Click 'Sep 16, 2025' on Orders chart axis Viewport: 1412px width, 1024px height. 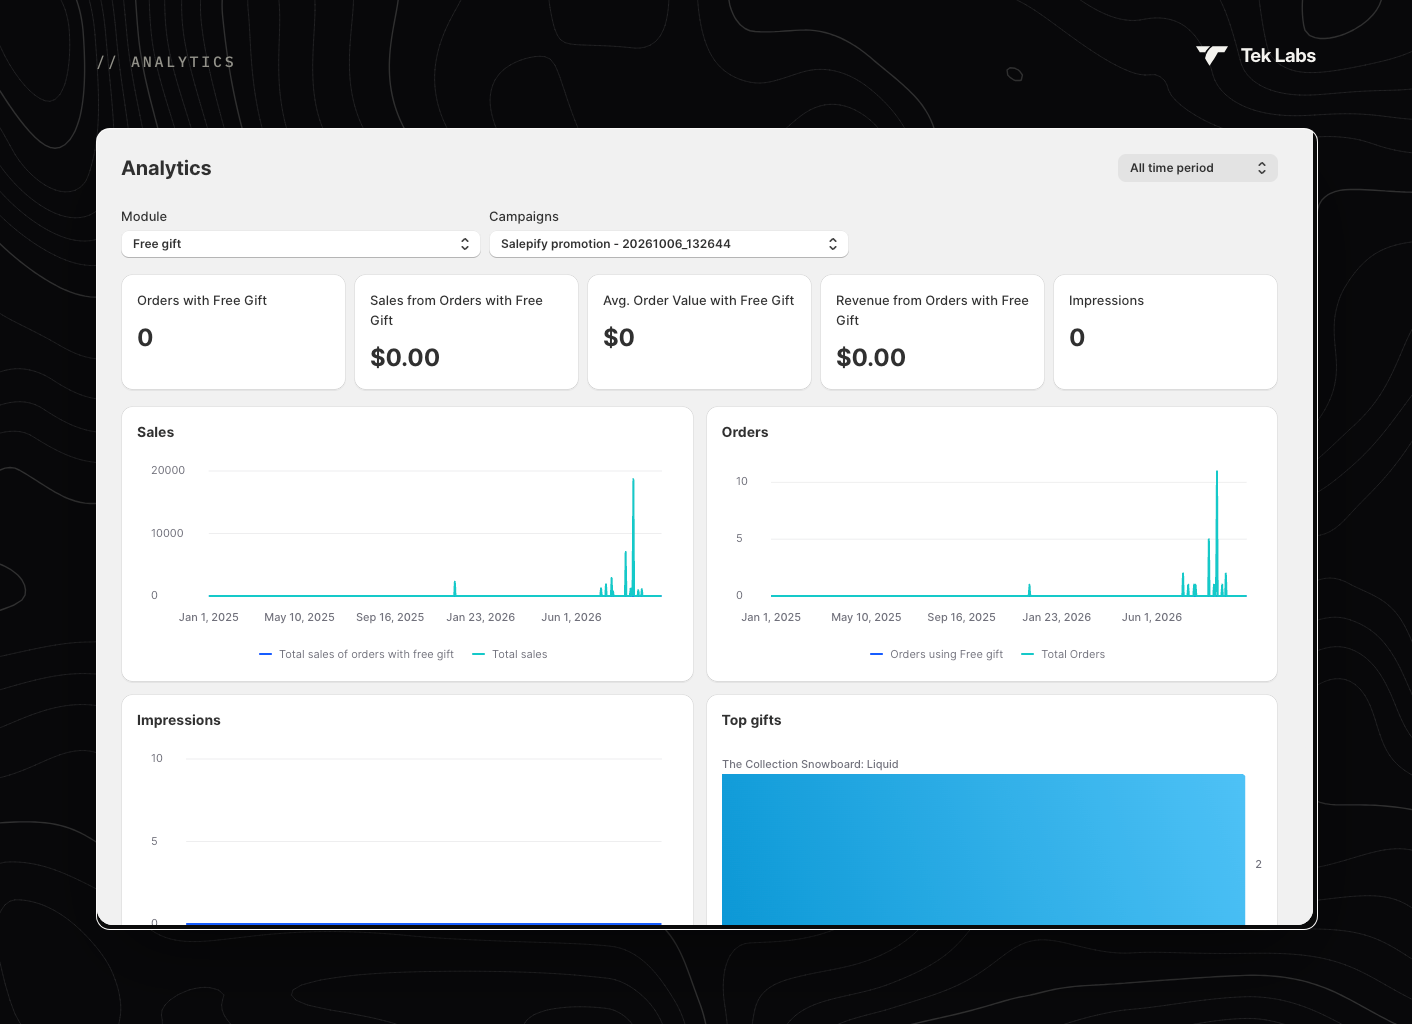coord(961,617)
